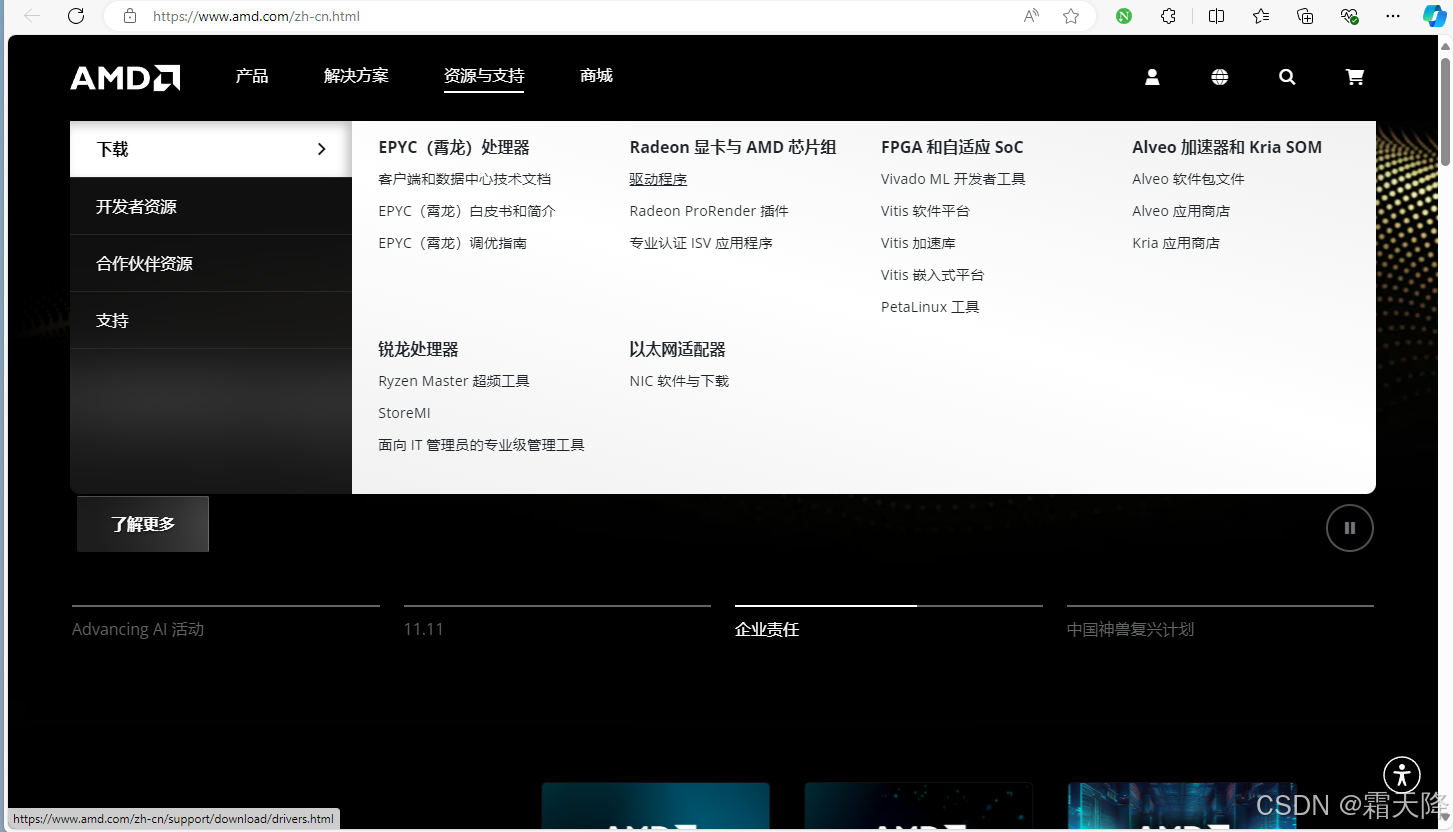The height and width of the screenshot is (832, 1453).
Task: Open Ryzen Master 超频工具 link
Action: point(454,381)
